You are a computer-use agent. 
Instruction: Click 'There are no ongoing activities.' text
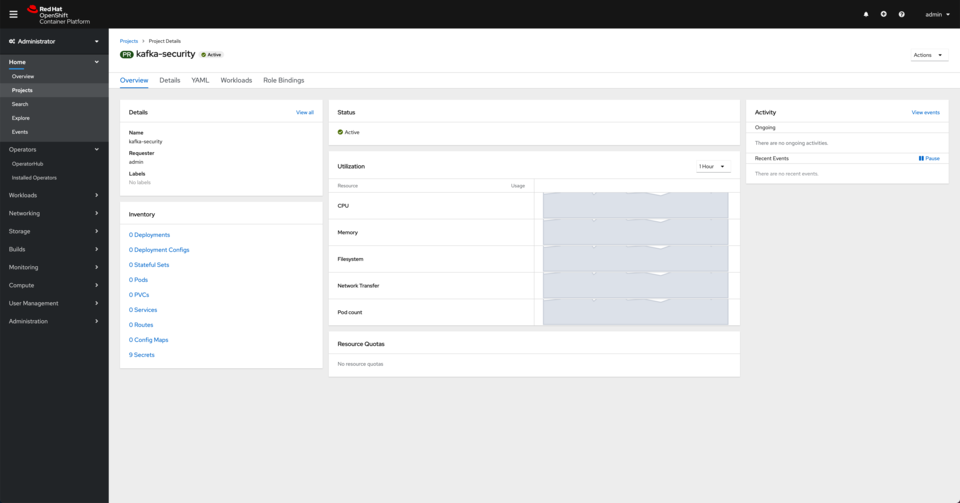coord(791,143)
